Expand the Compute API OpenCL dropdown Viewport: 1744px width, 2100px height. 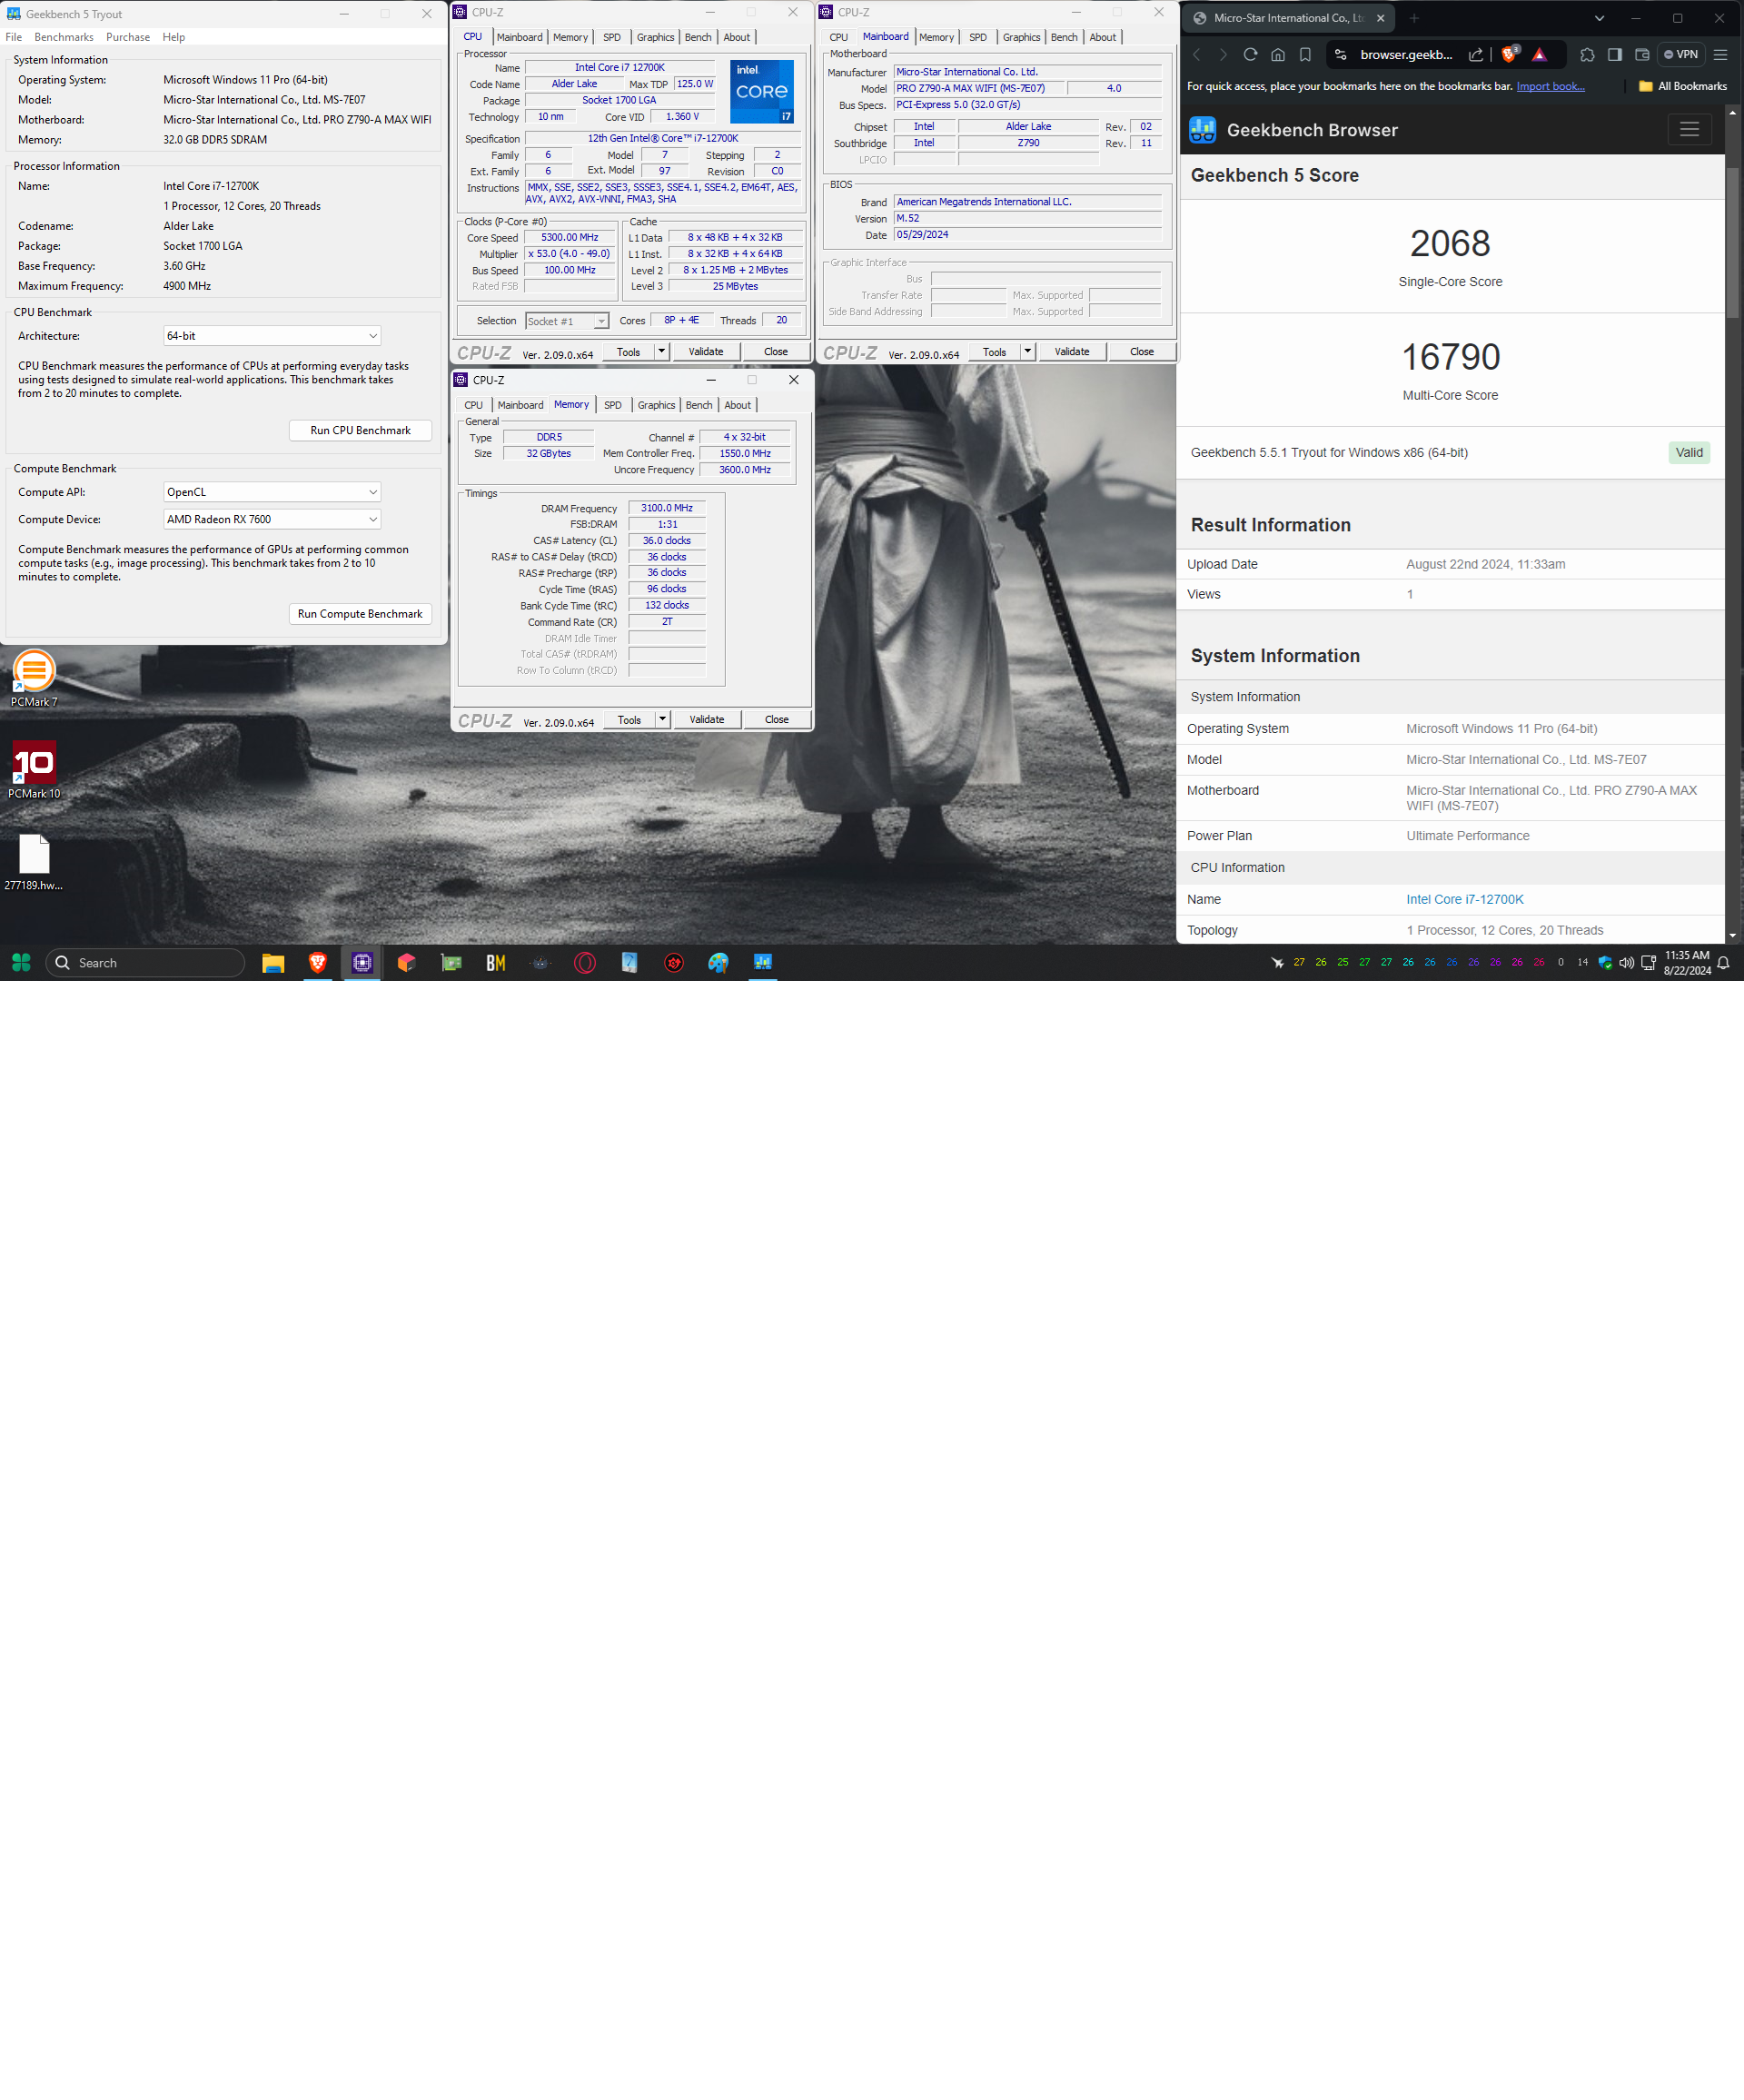click(272, 492)
